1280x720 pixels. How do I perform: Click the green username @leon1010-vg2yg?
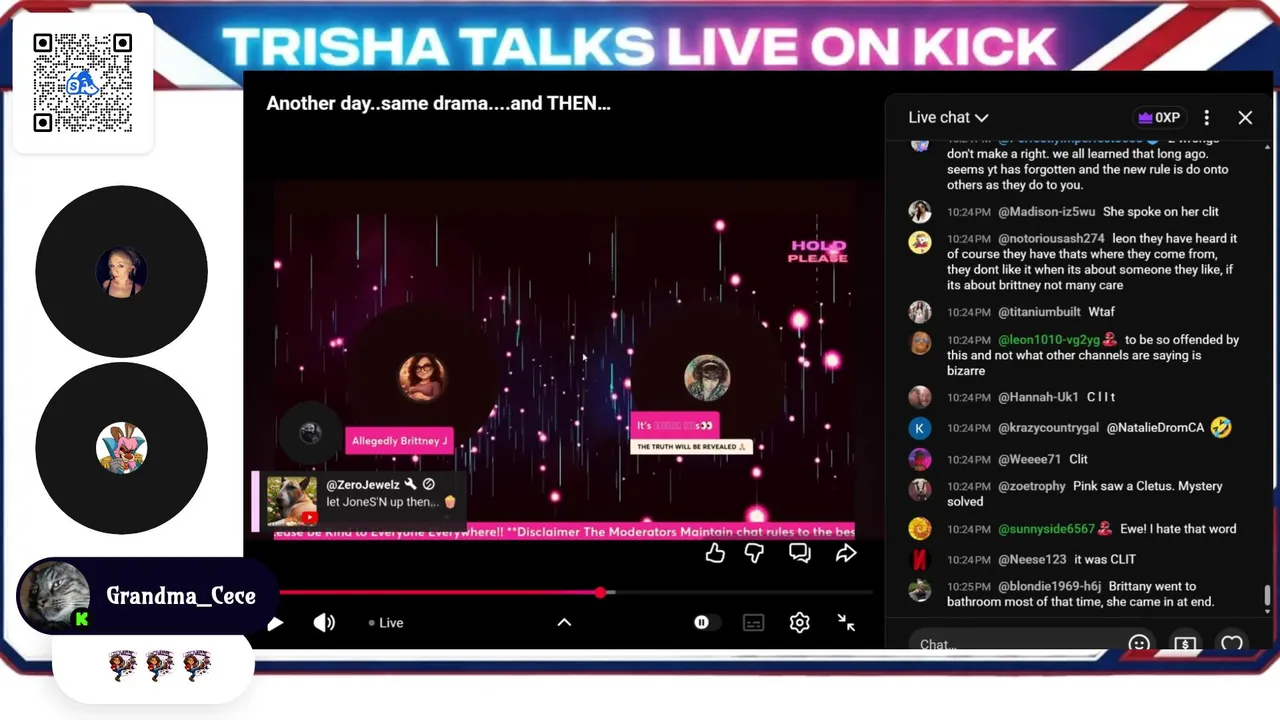pos(1049,340)
